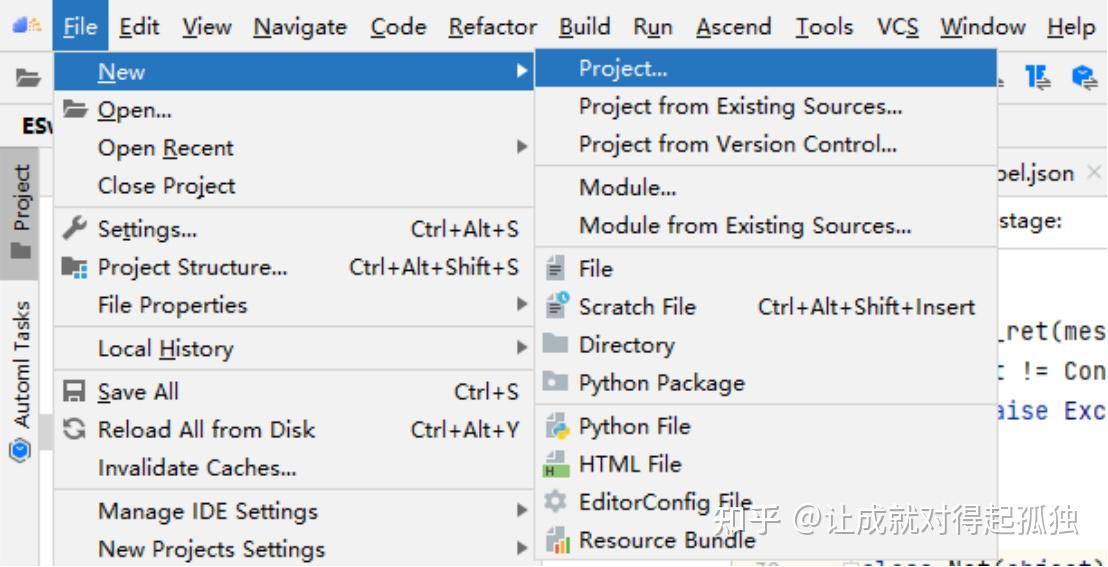Viewport: 1108px width, 567px height.
Task: Expand the File Properties submenu arrow
Action: [x=522, y=305]
